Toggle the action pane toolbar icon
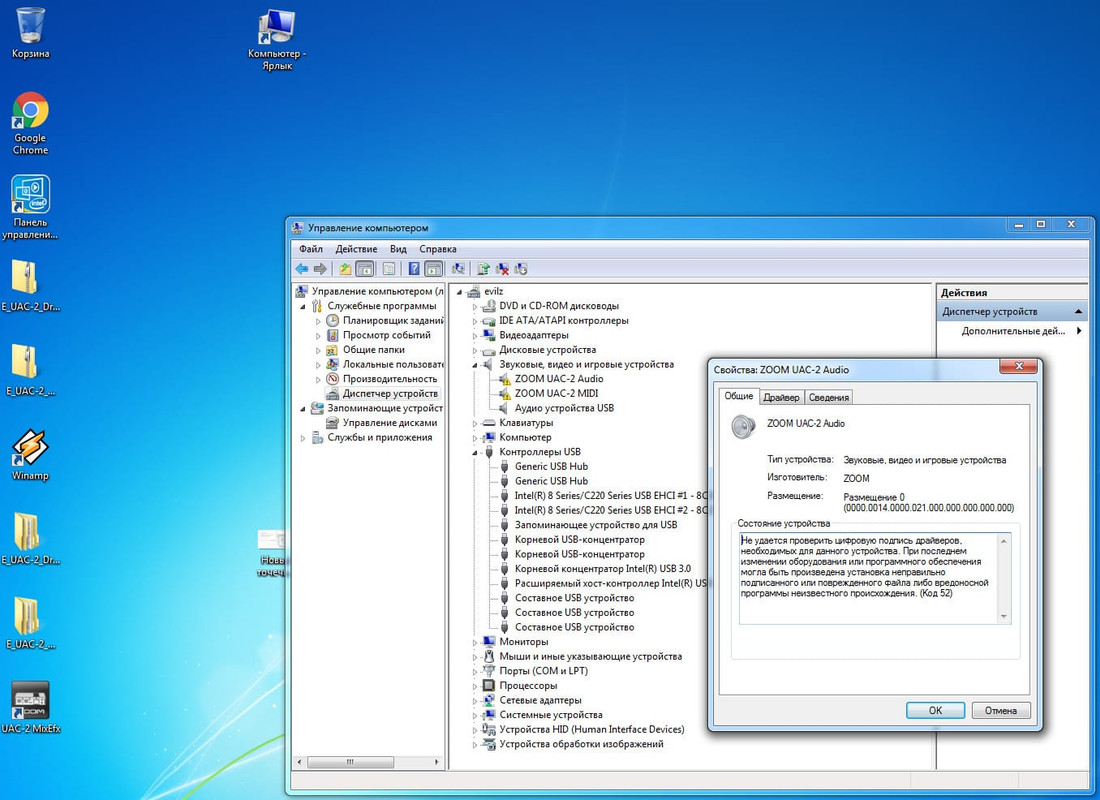The width and height of the screenshot is (1100, 800). click(434, 269)
